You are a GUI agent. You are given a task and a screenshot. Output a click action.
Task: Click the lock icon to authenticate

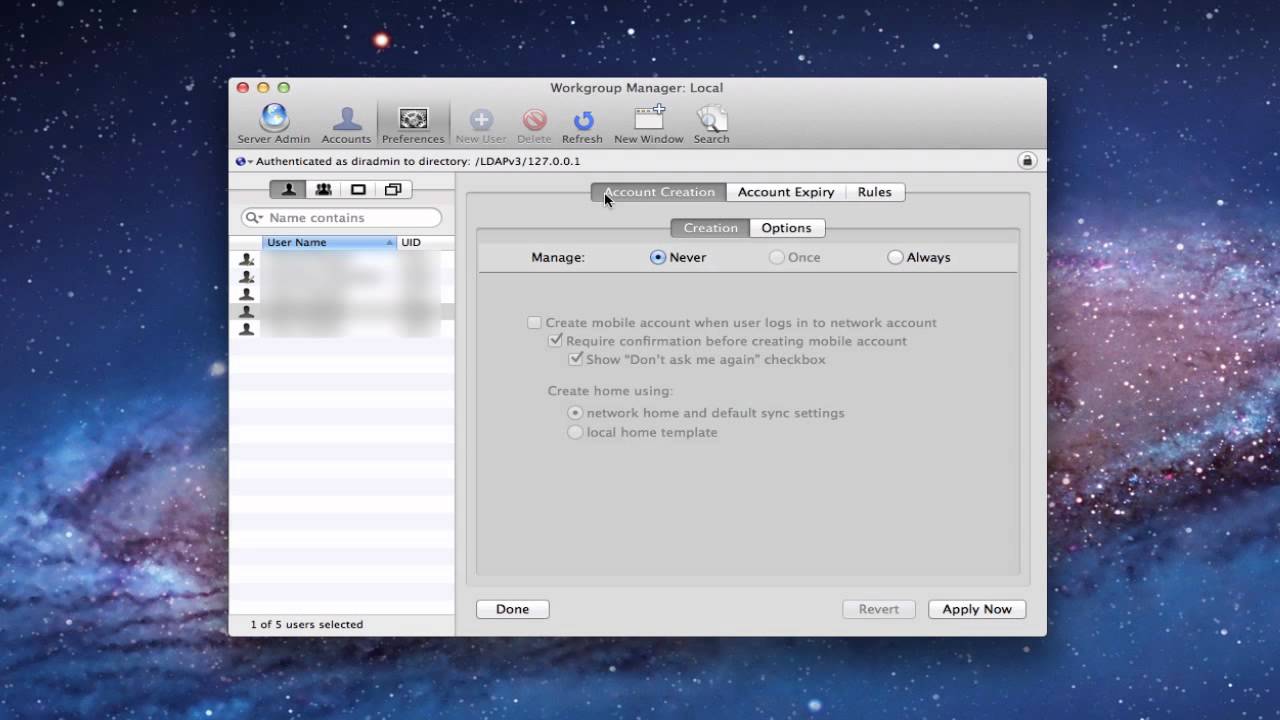pos(1026,161)
